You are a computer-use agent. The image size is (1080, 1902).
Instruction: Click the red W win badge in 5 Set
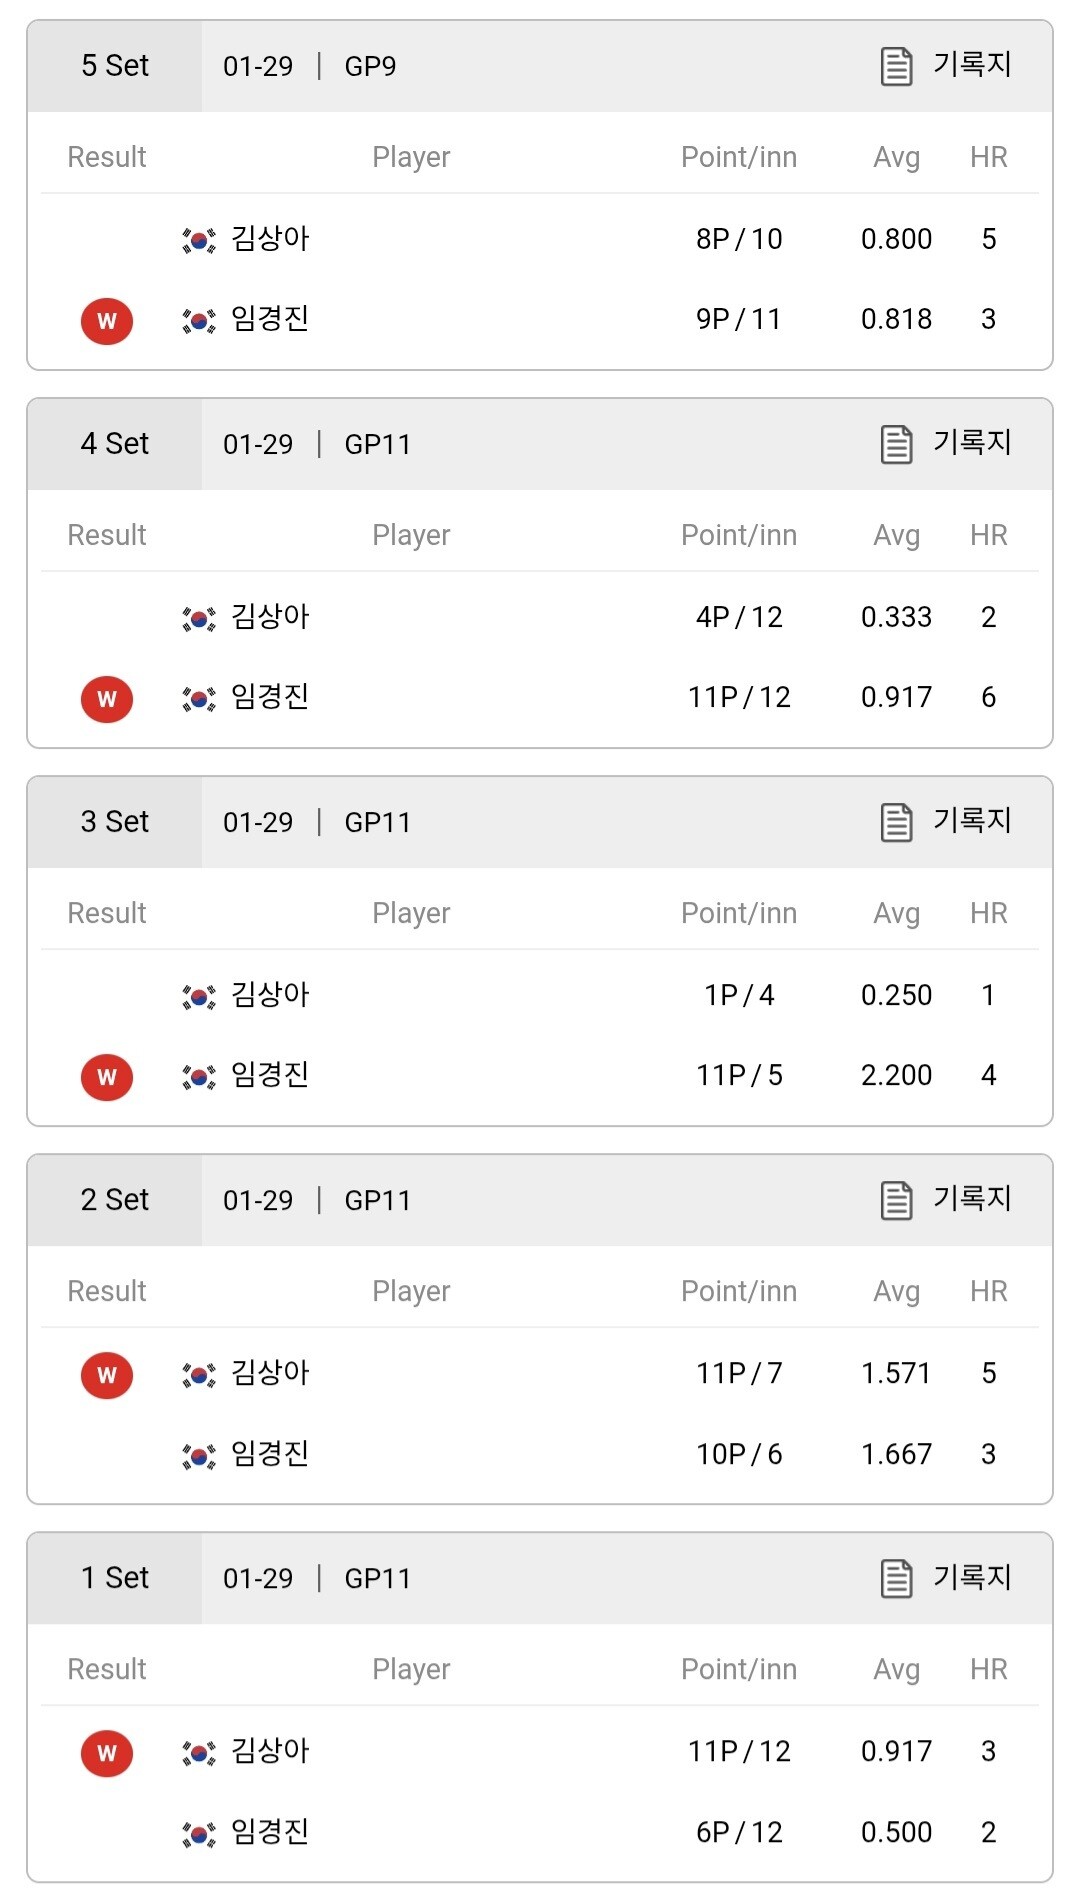click(107, 321)
